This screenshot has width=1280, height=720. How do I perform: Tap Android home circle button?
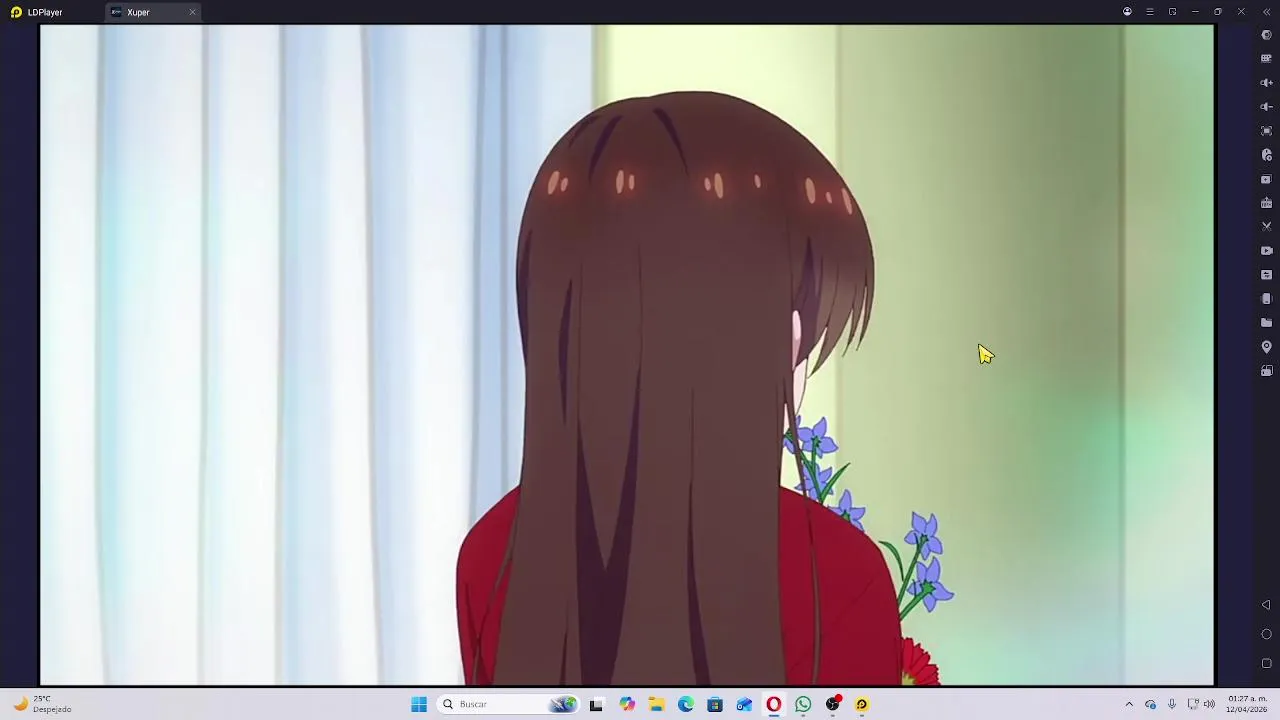(1266, 634)
